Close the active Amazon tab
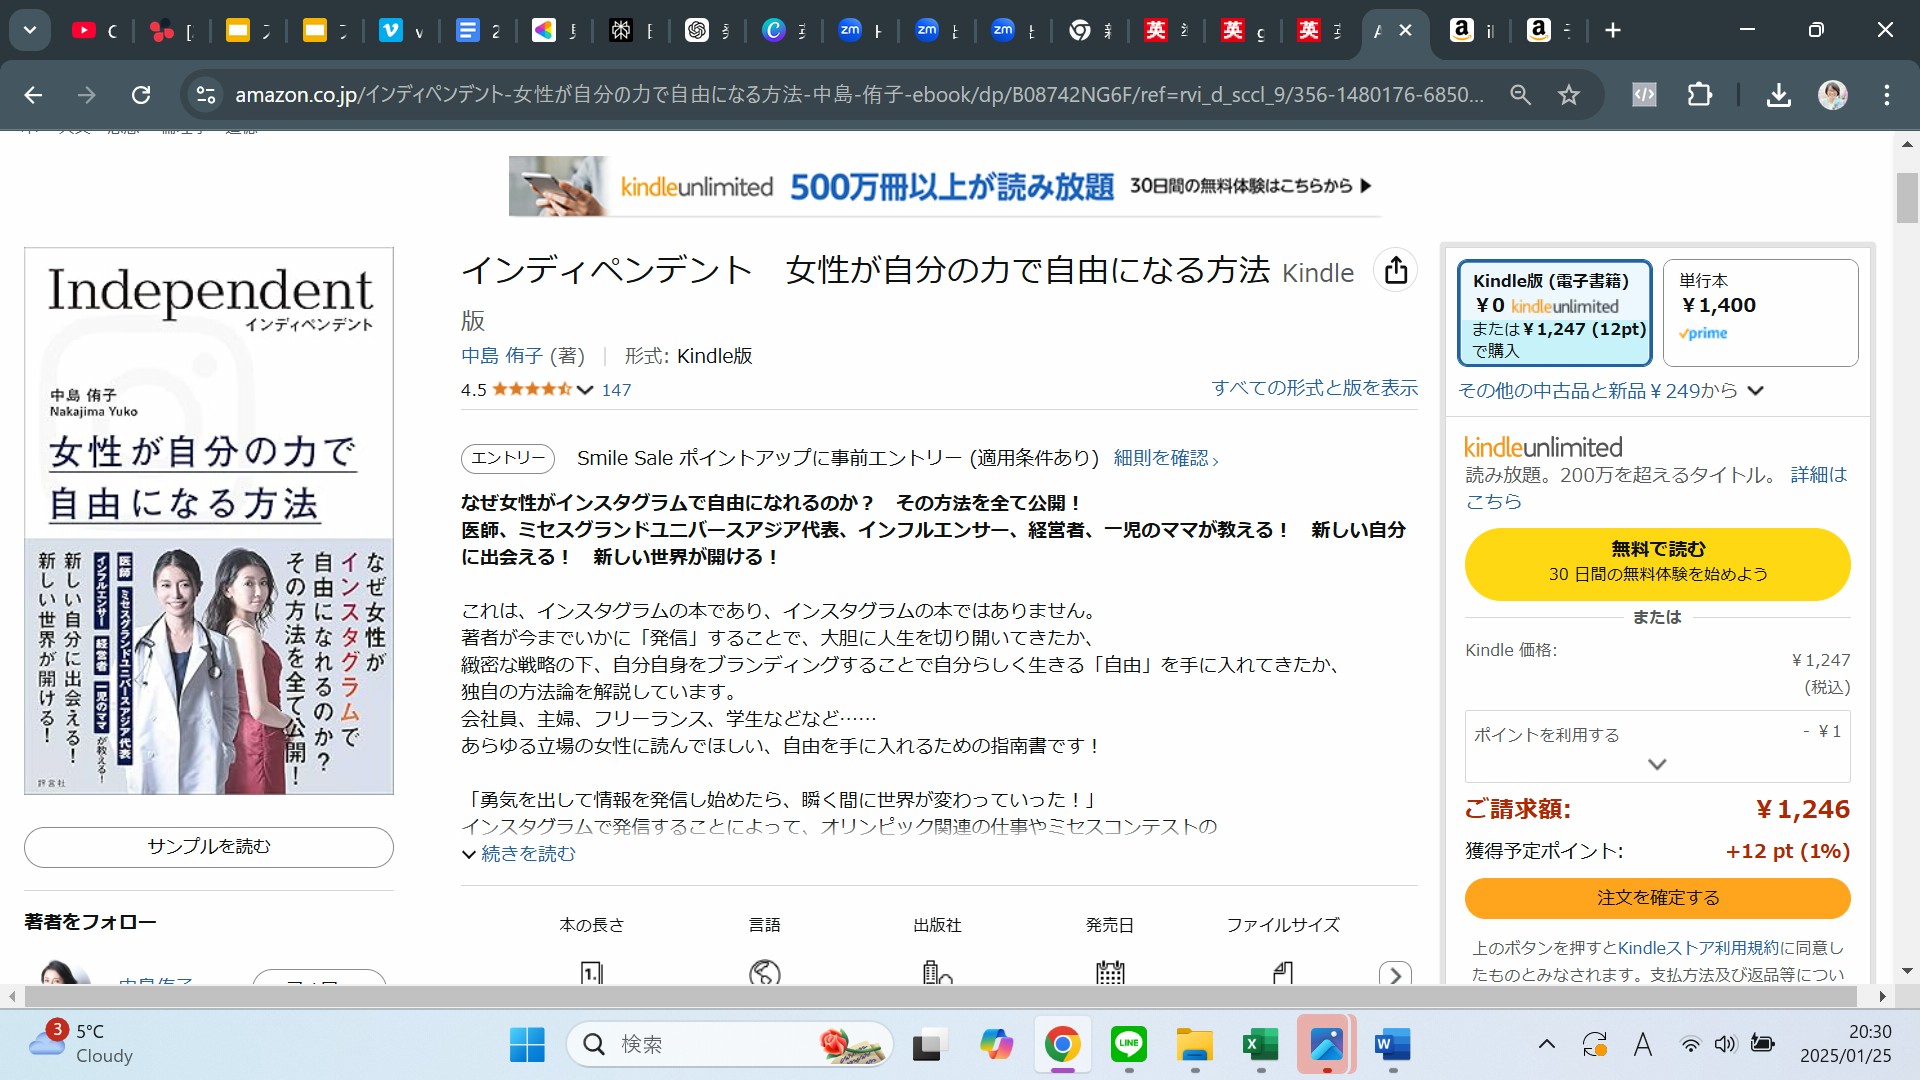Screen dimensions: 1920x1080 point(1405,30)
